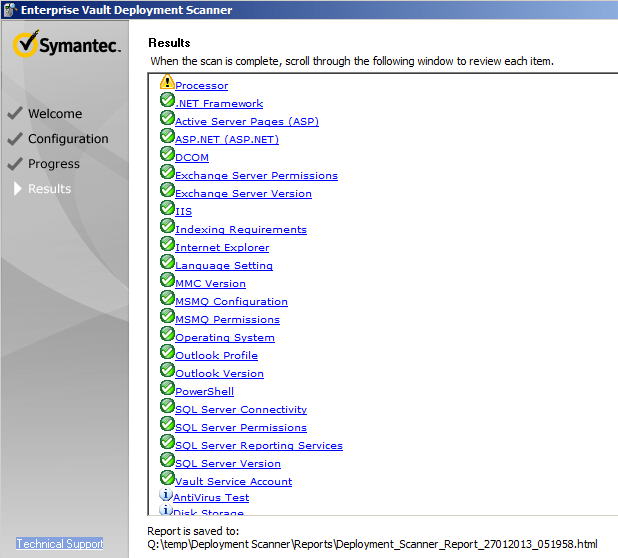Image resolution: width=618 pixels, height=558 pixels.
Task: Click the saved report file path text
Action: (372, 545)
